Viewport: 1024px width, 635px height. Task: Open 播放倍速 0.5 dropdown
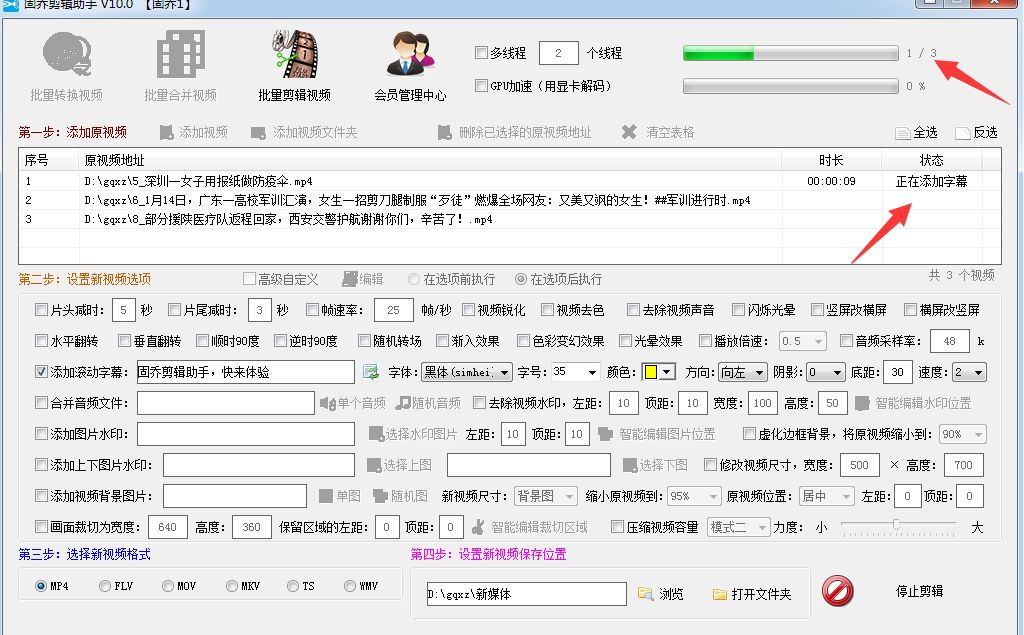point(803,341)
